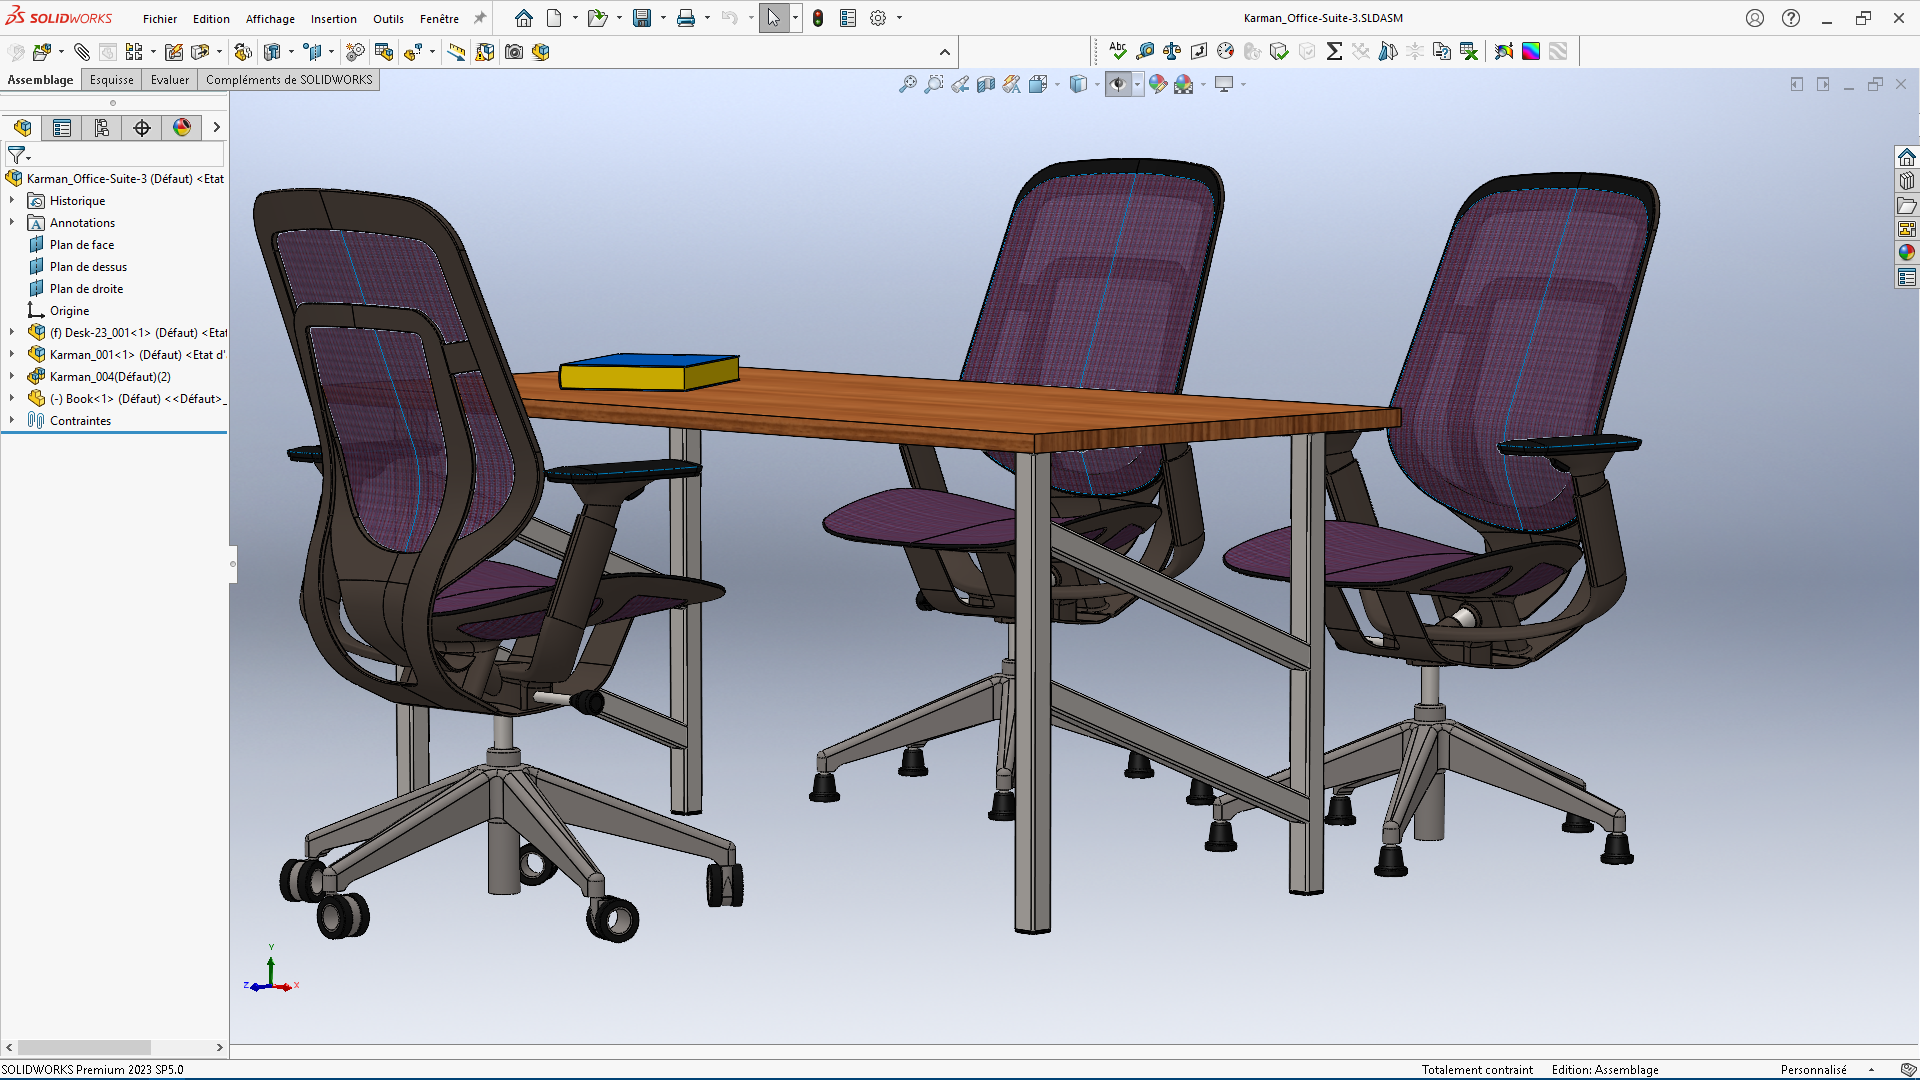Open the Fichier menu
Screen dimensions: 1920x1080
tap(160, 19)
